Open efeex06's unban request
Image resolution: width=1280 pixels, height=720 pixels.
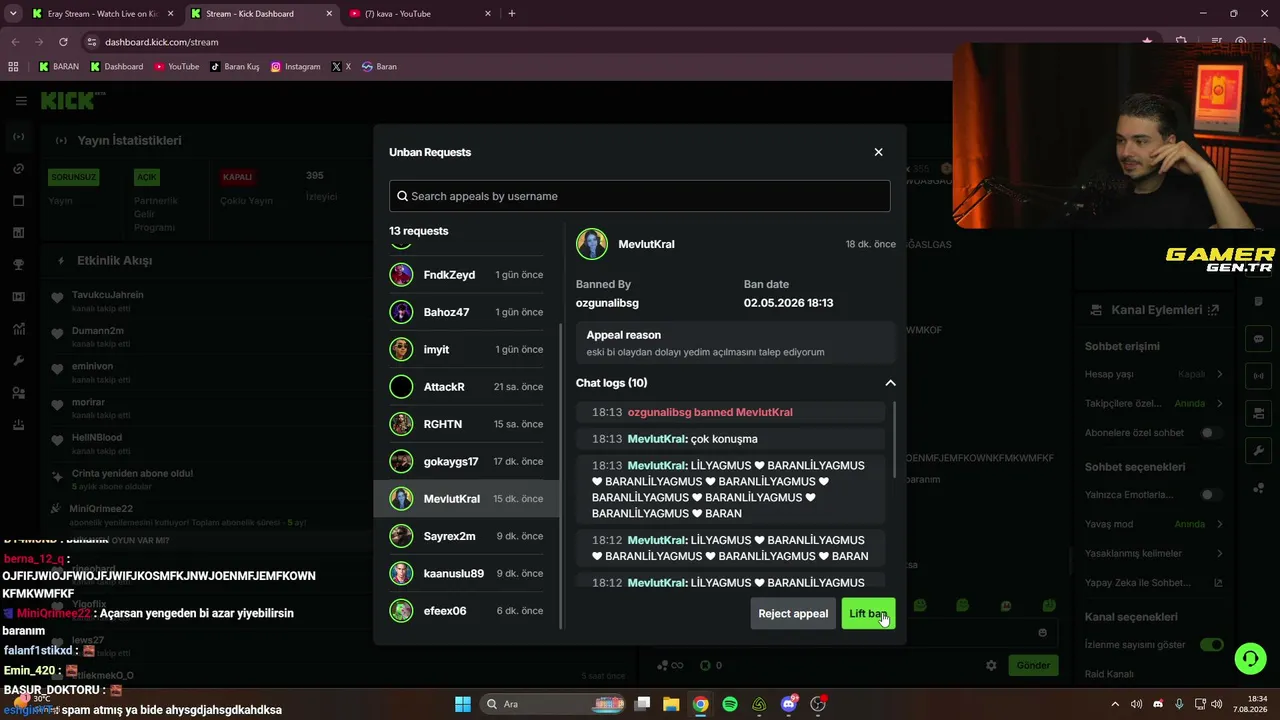(x=467, y=611)
